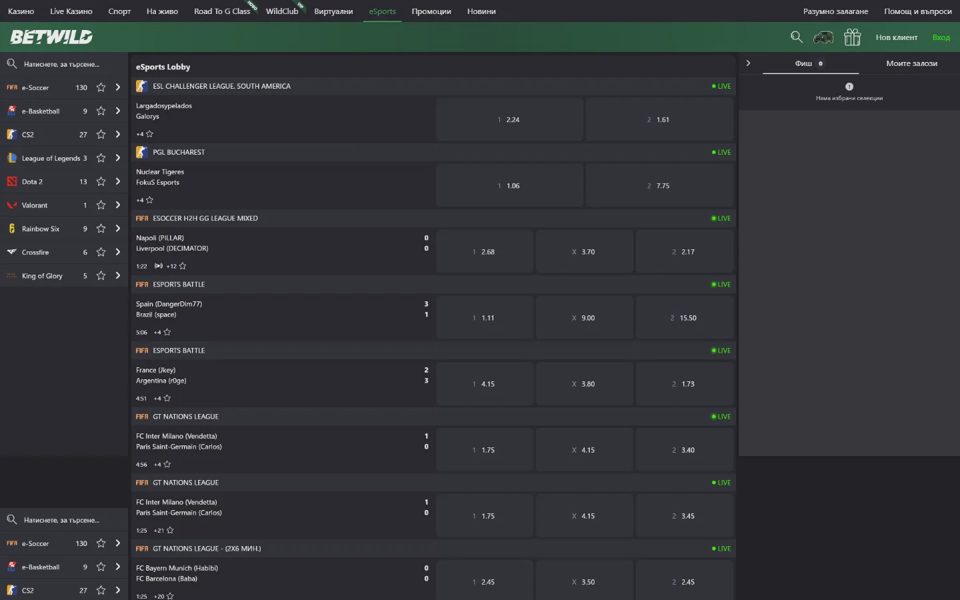Viewport: 960px width, 600px height.
Task: Click the info icon in empty betslip
Action: (849, 86)
